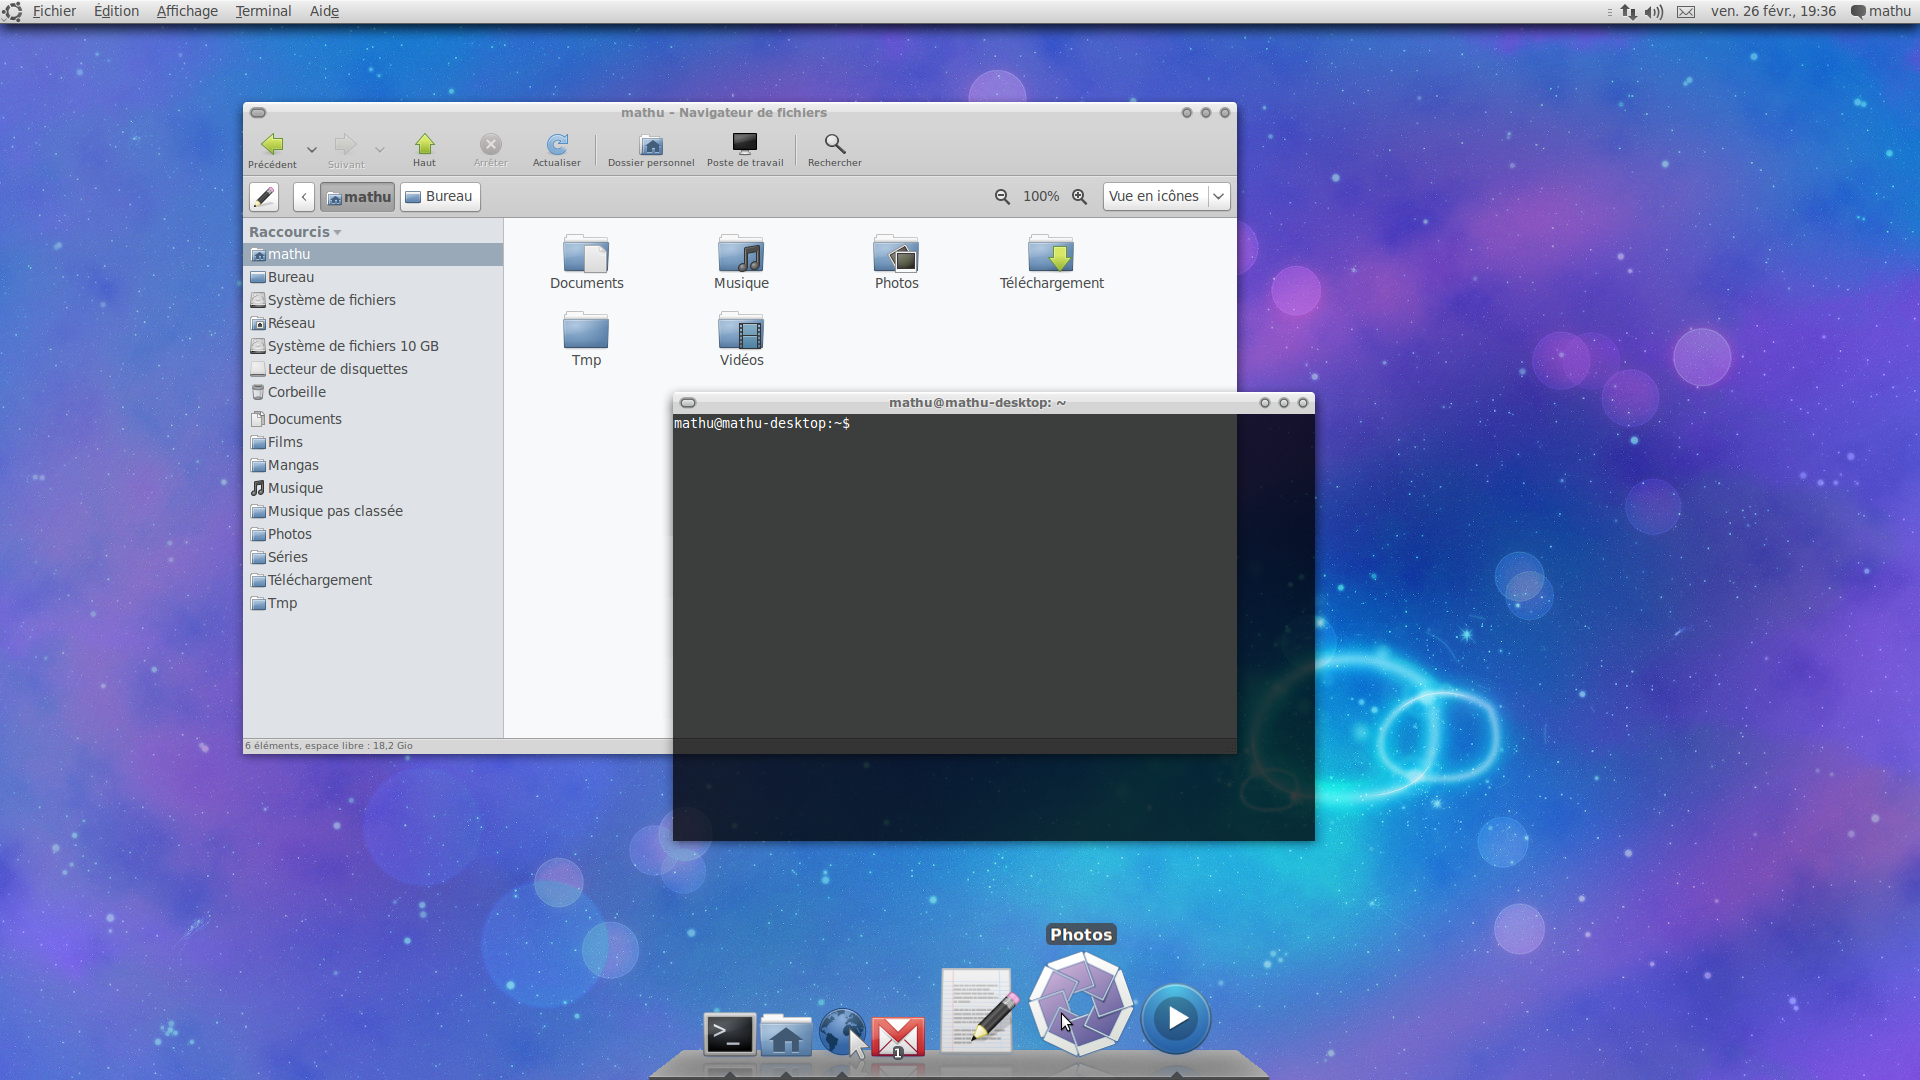Expand the Raccourcis sidebar selector
The height and width of the screenshot is (1080, 1920).
coord(296,232)
